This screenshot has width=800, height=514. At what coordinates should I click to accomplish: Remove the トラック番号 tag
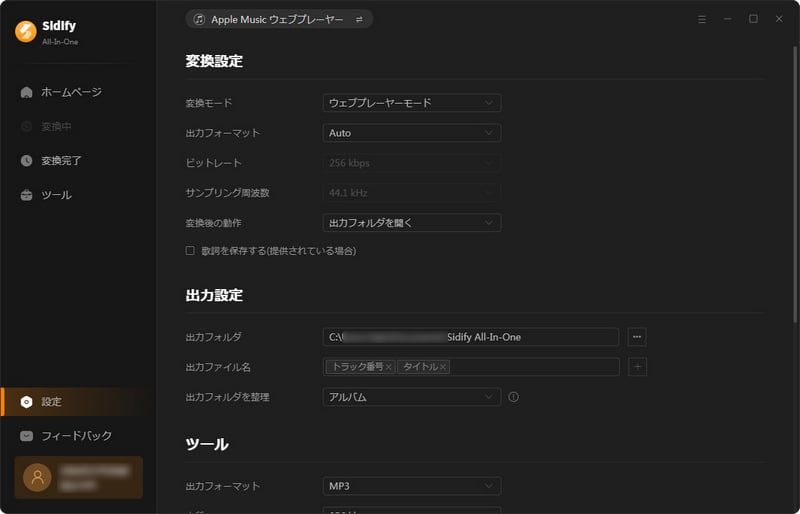pyautogui.click(x=389, y=367)
